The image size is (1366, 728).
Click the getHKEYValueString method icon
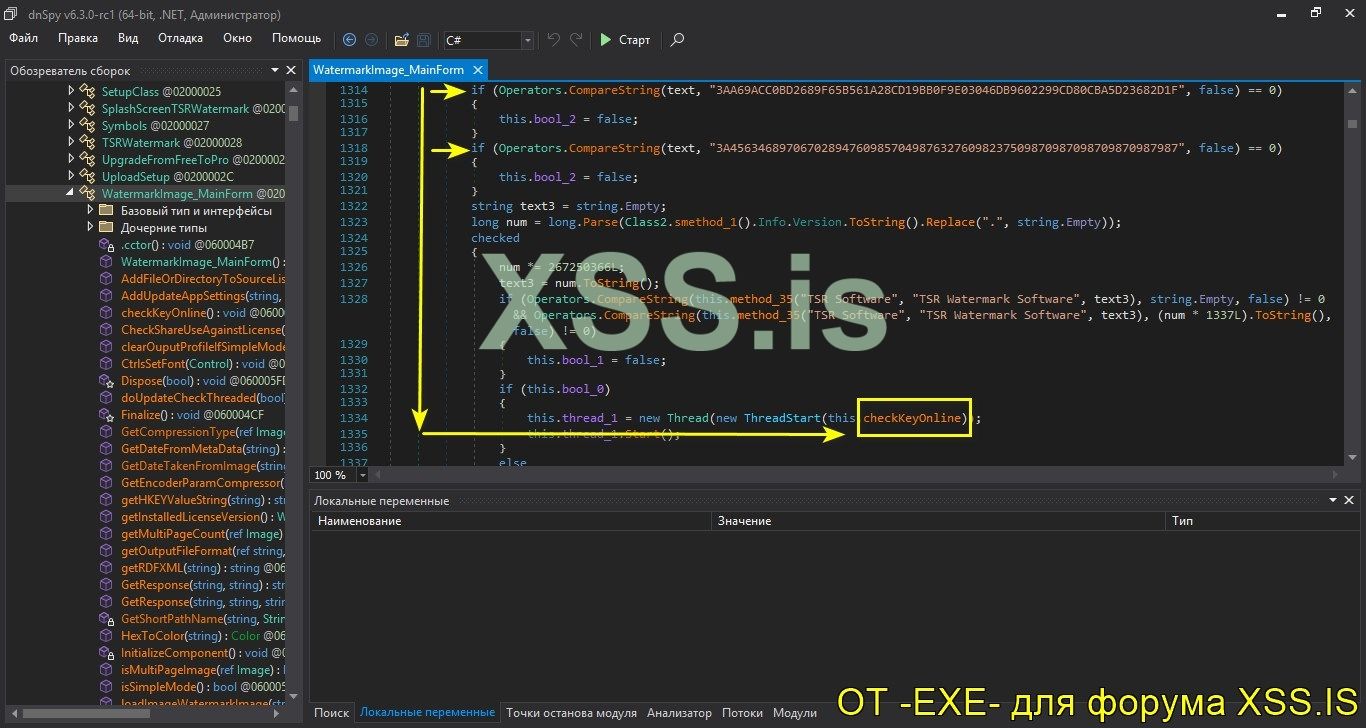[x=106, y=499]
